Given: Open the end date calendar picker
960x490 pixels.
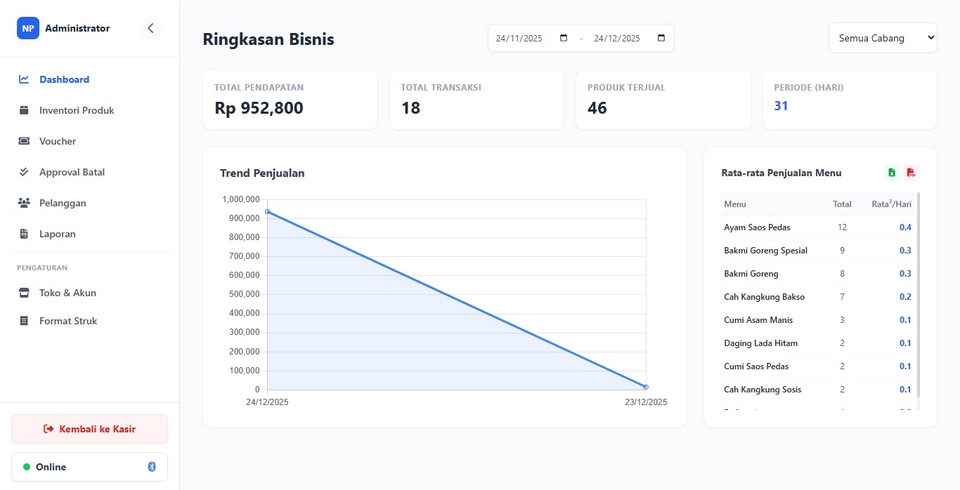Looking at the screenshot, I should [661, 38].
